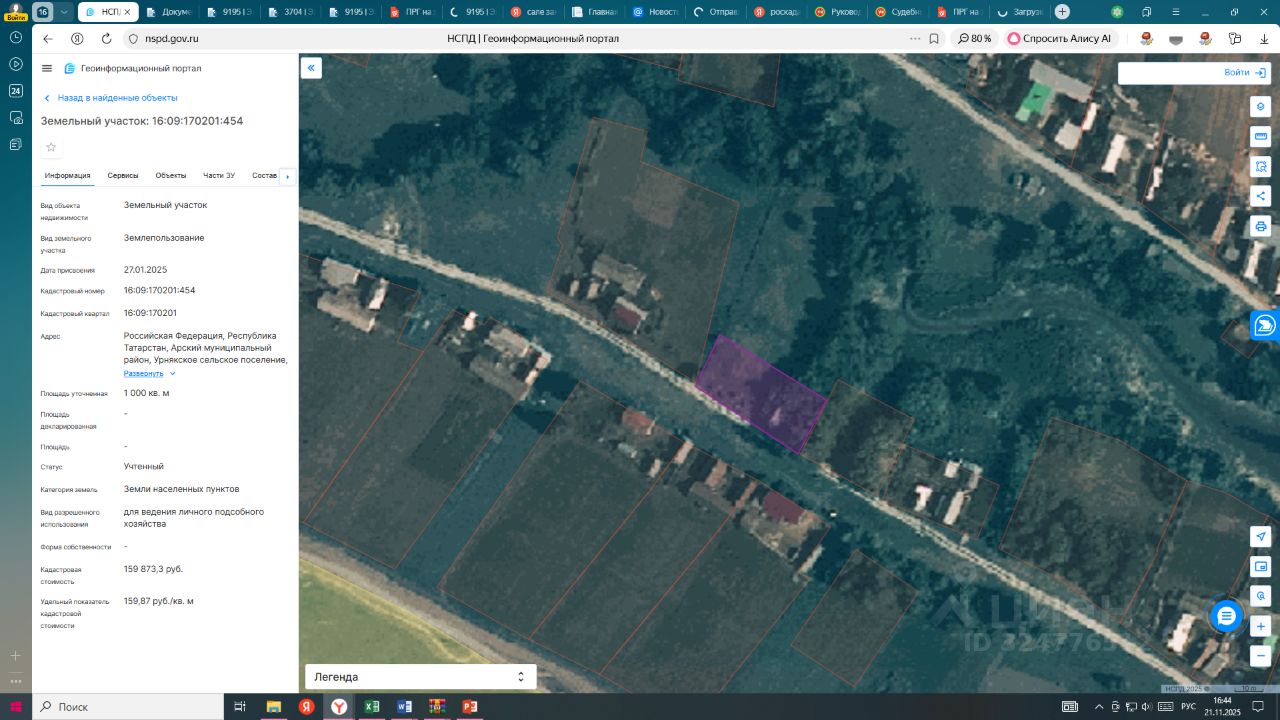Open the blue side widget on right edge
The image size is (1280, 720).
(1265, 325)
